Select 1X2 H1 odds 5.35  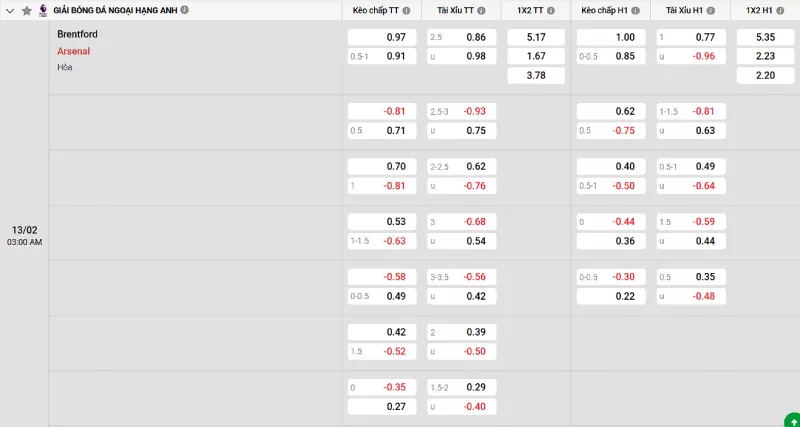[764, 37]
